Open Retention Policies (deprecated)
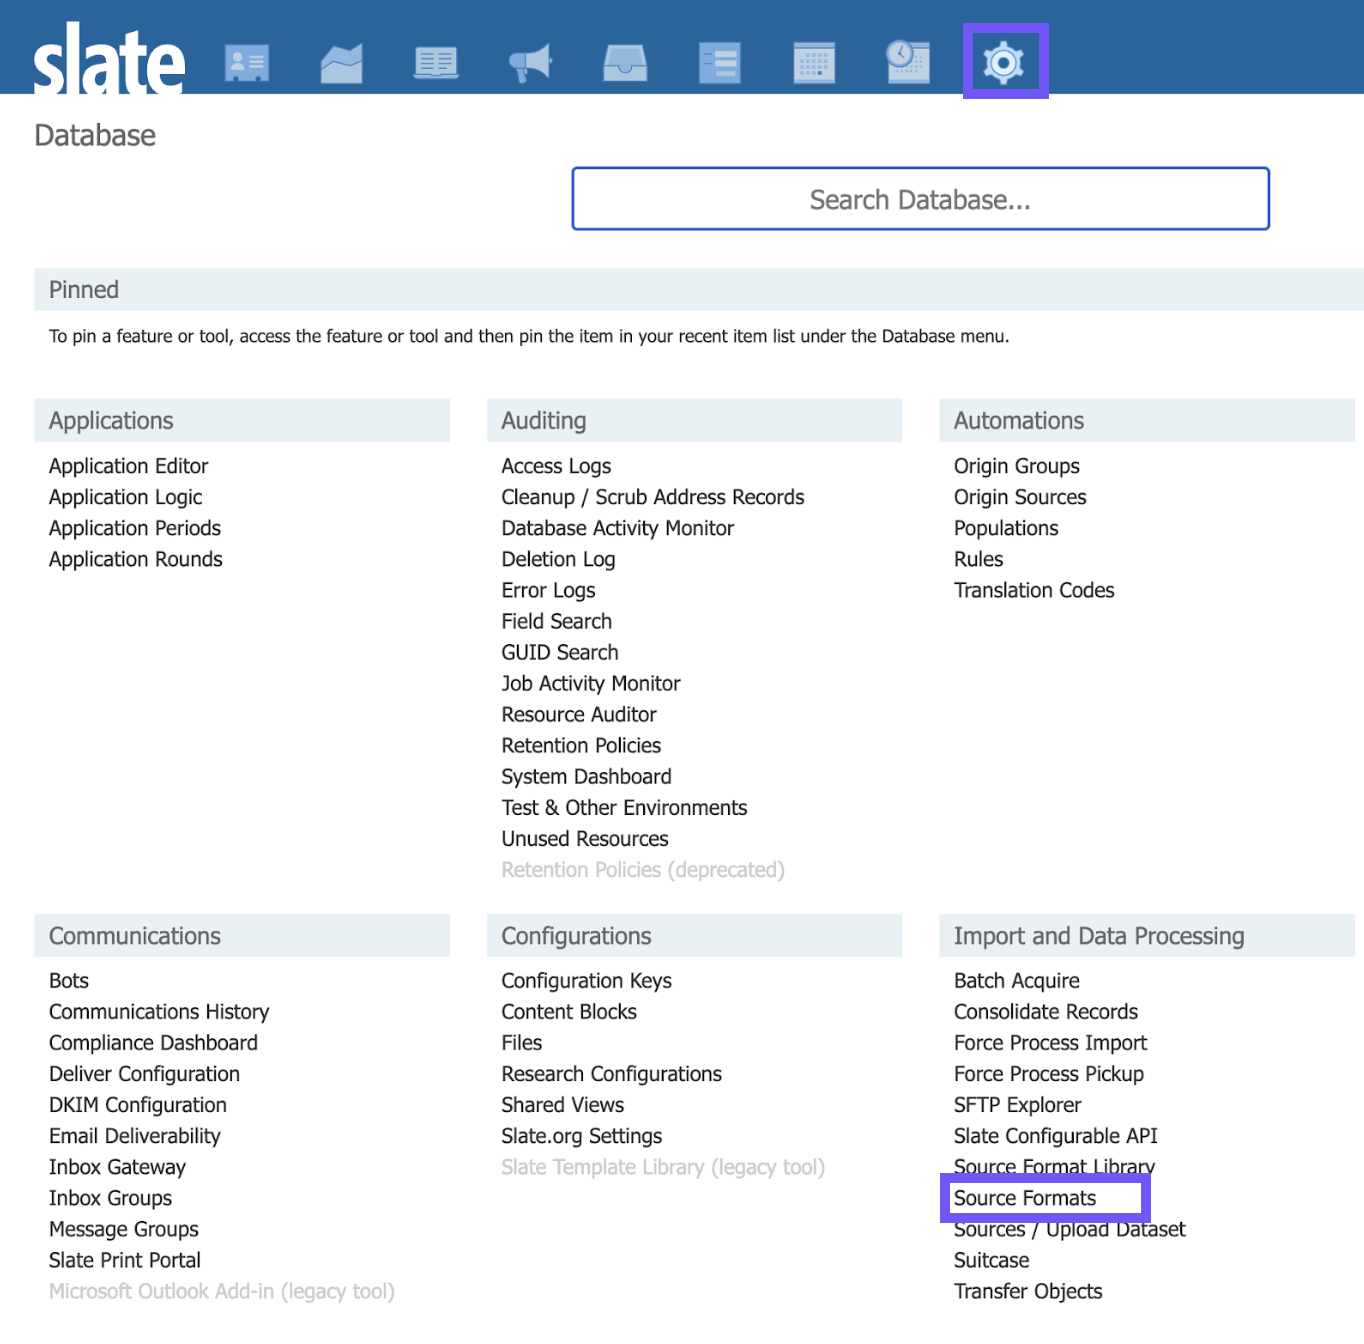This screenshot has height=1344, width=1364. pyautogui.click(x=643, y=869)
